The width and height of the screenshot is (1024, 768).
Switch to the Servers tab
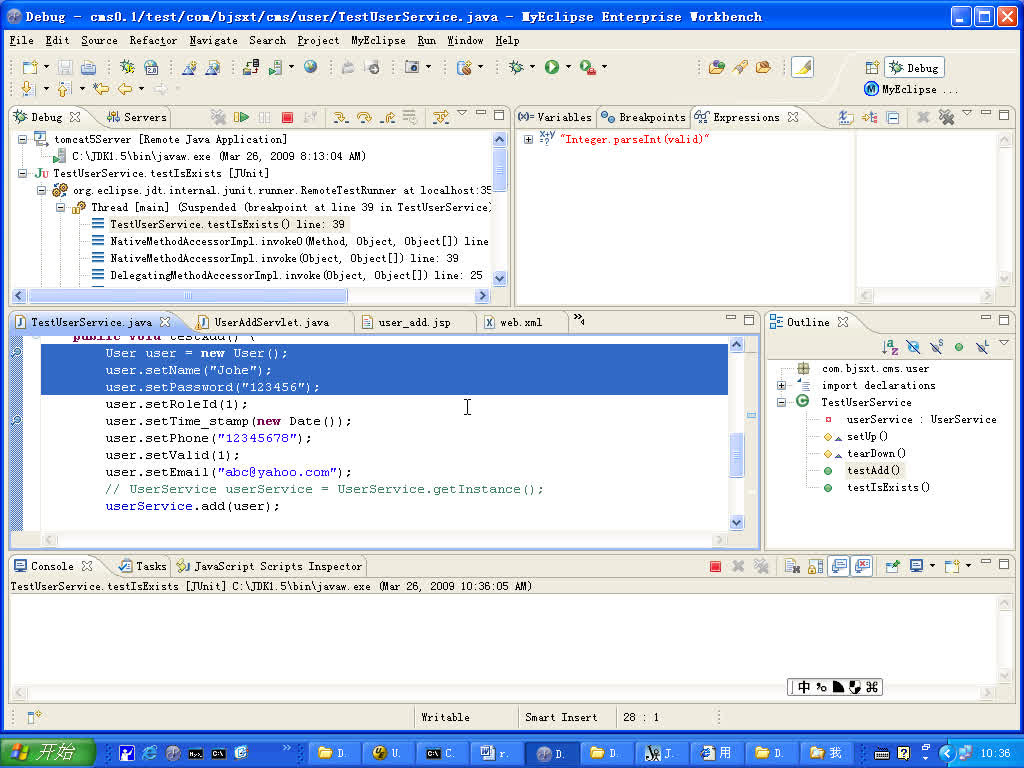coord(136,118)
